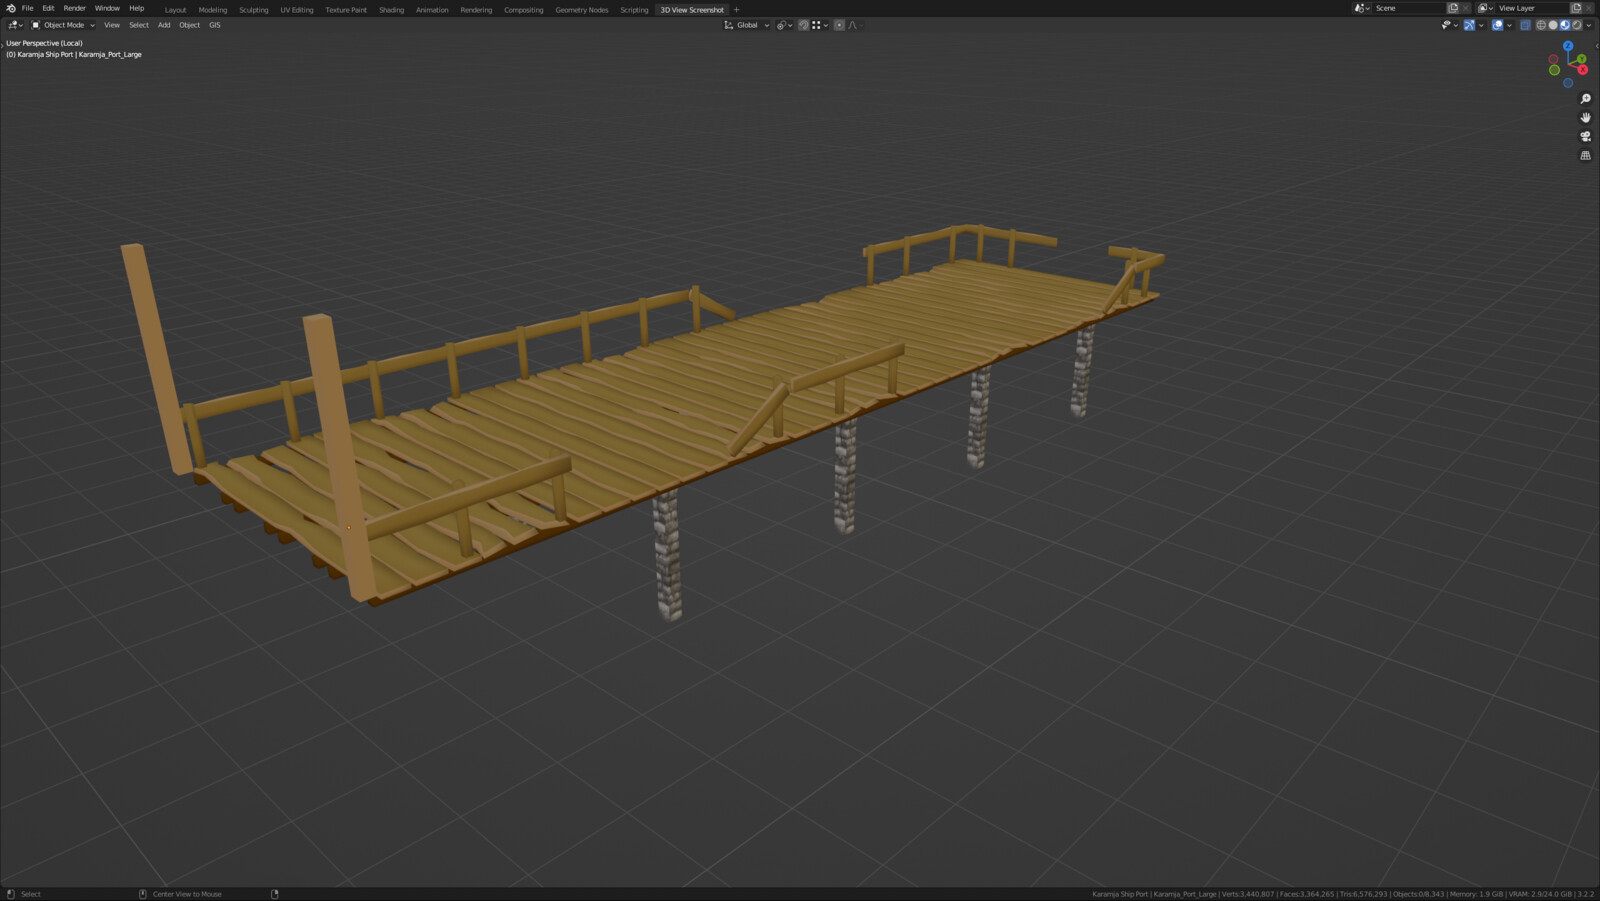The height and width of the screenshot is (901, 1600).
Task: Open the viewport Select menu
Action: point(139,25)
